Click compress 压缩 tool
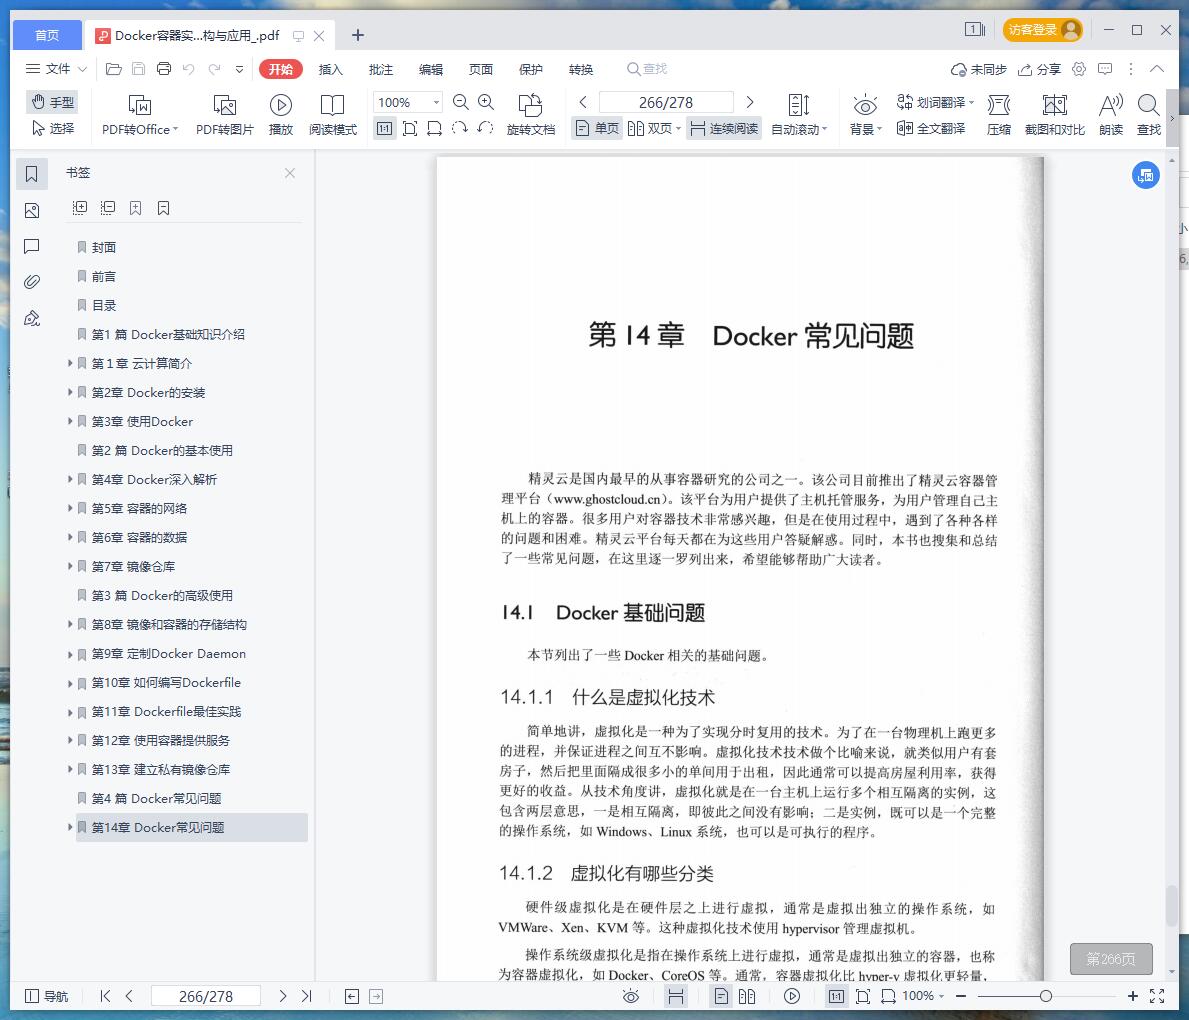1189x1020 pixels. coord(999,115)
